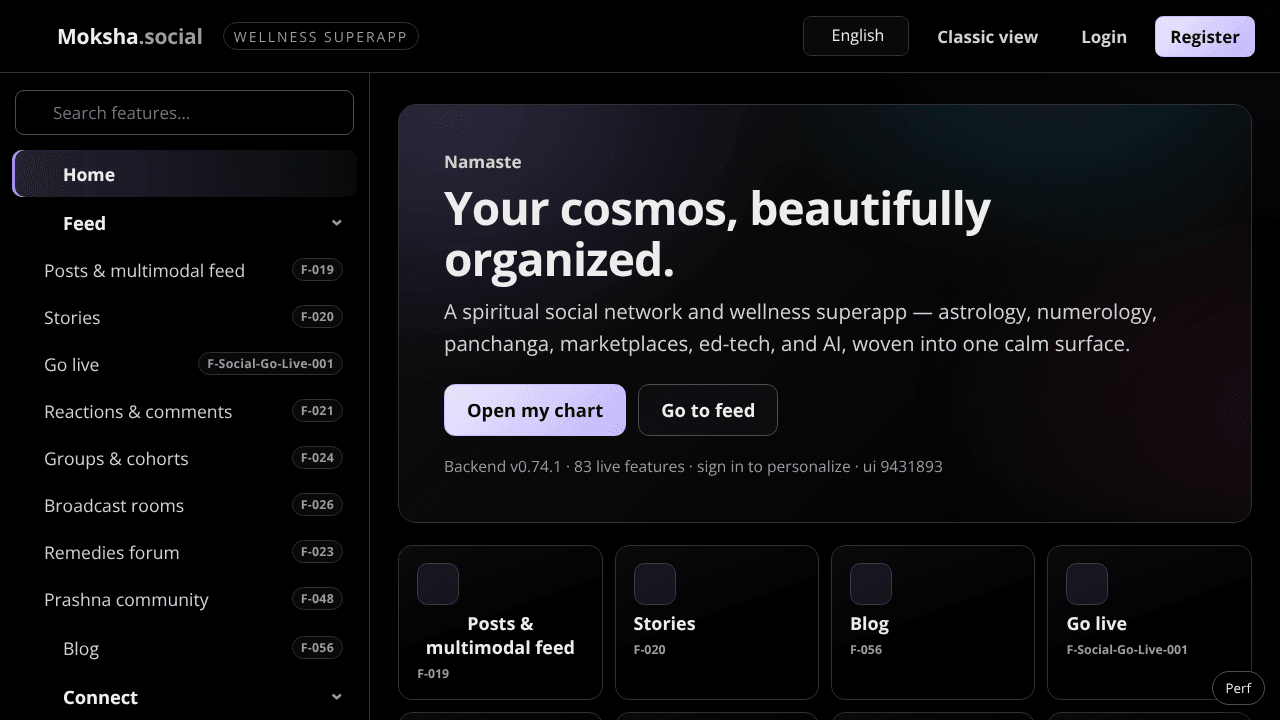Click the WELLNESS SUPERAPP badge
The image size is (1280, 720).
[321, 36]
